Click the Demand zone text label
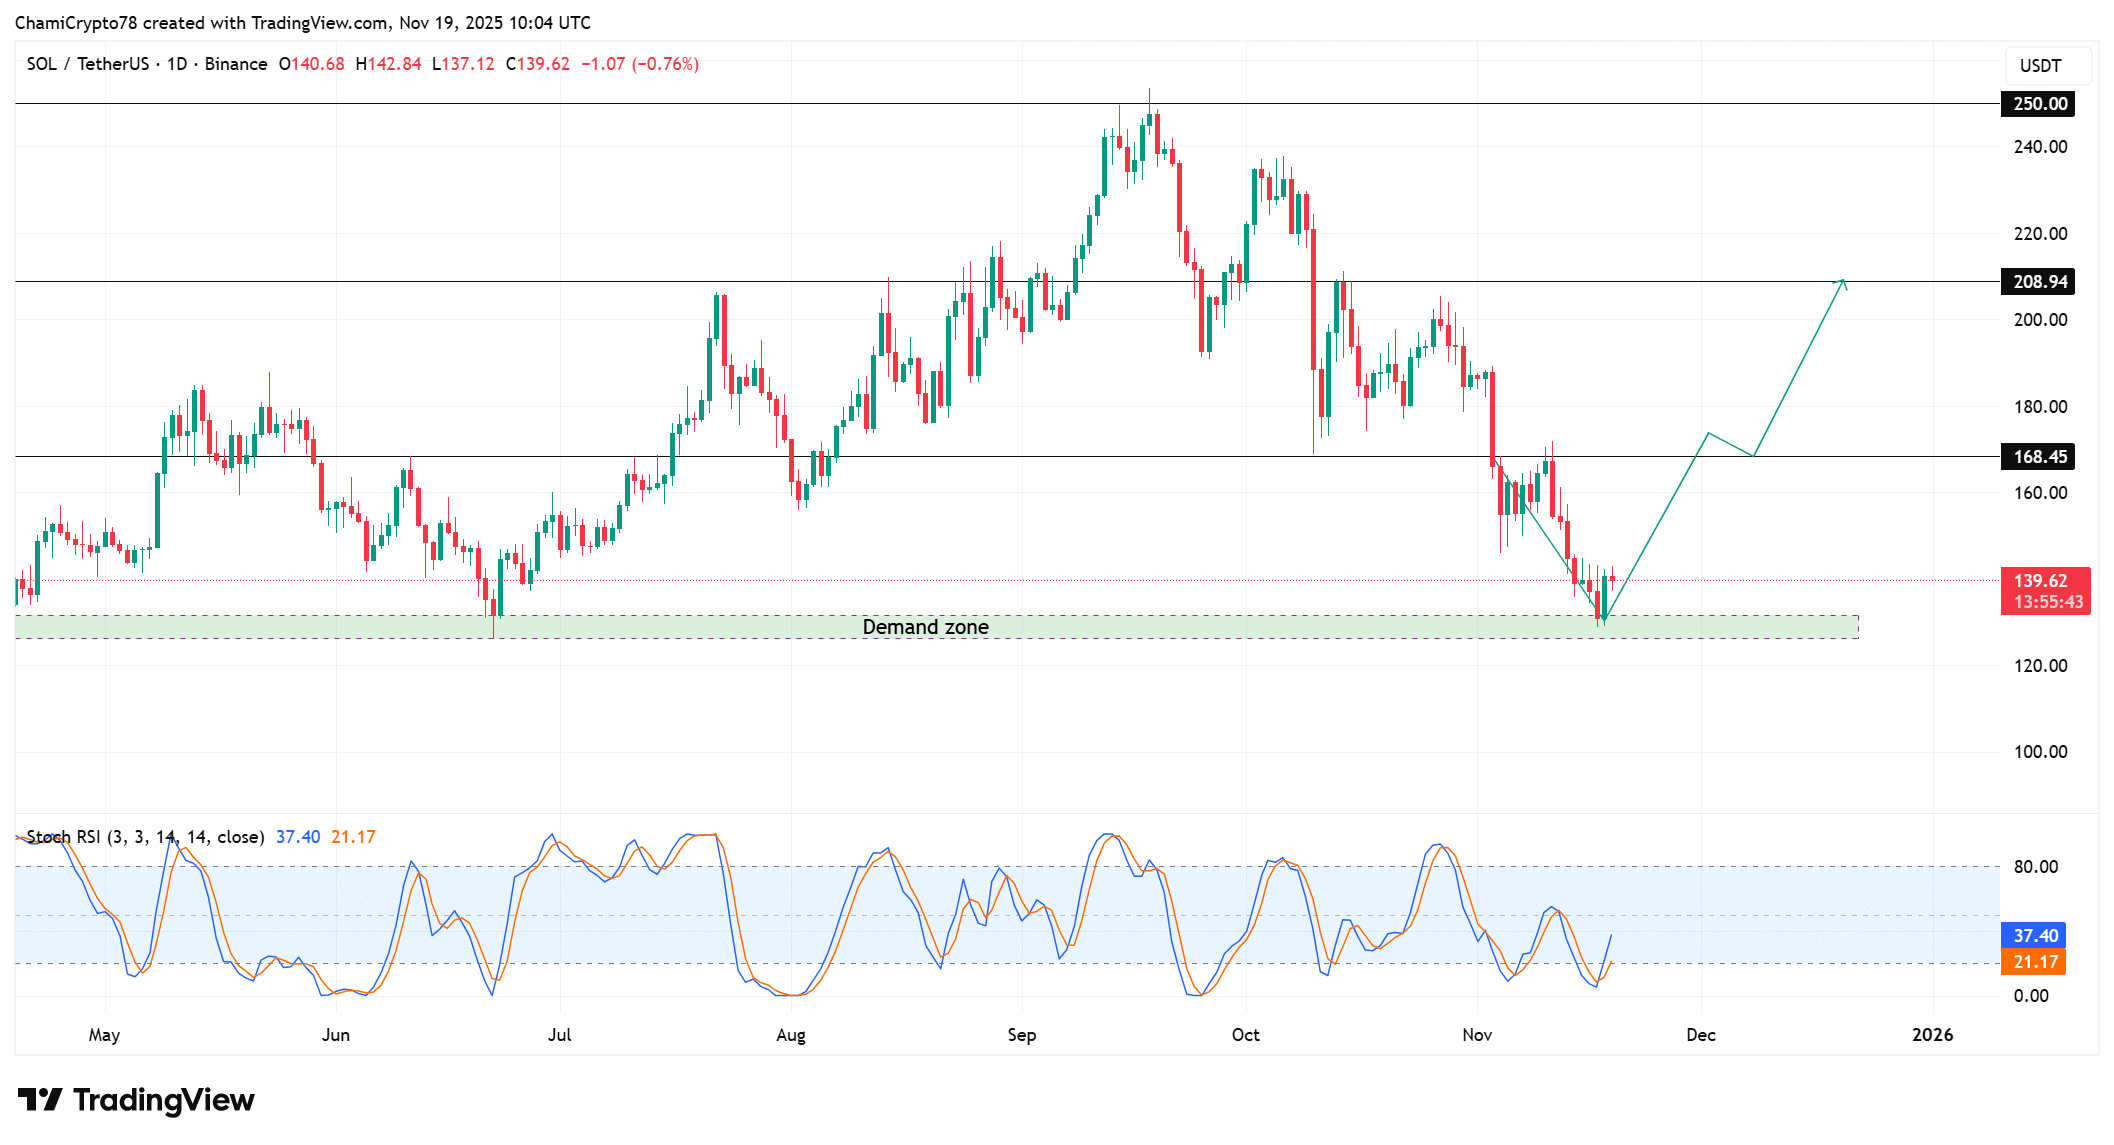2114x1145 pixels. 925,627
